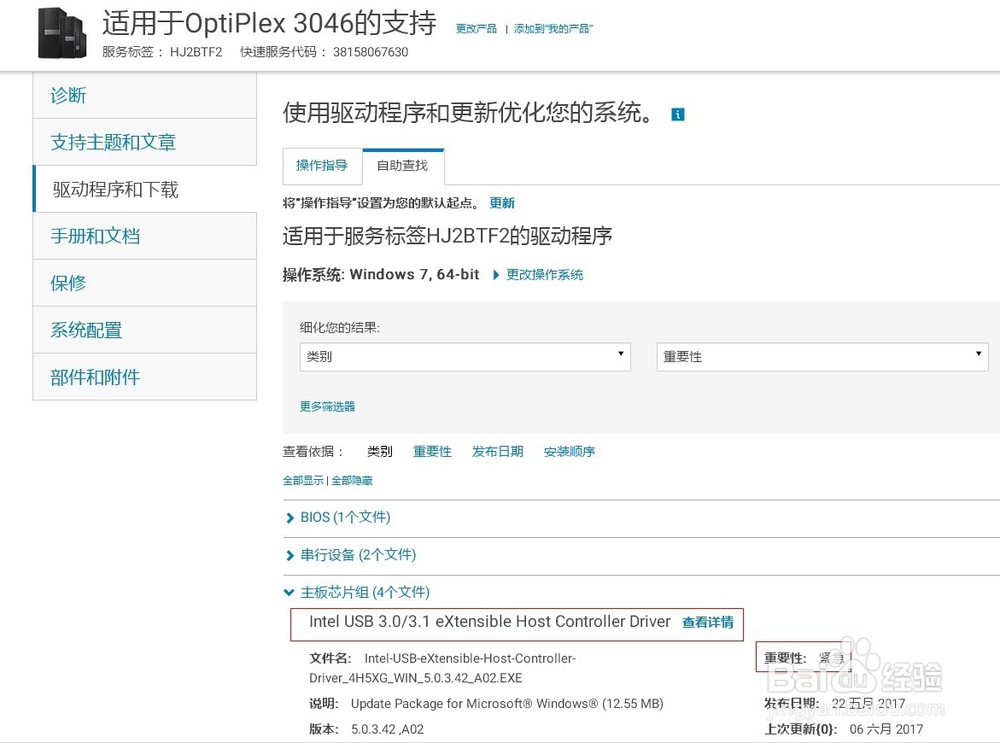Switch to the 操作指导 tab
The image size is (1000, 743).
322,166
